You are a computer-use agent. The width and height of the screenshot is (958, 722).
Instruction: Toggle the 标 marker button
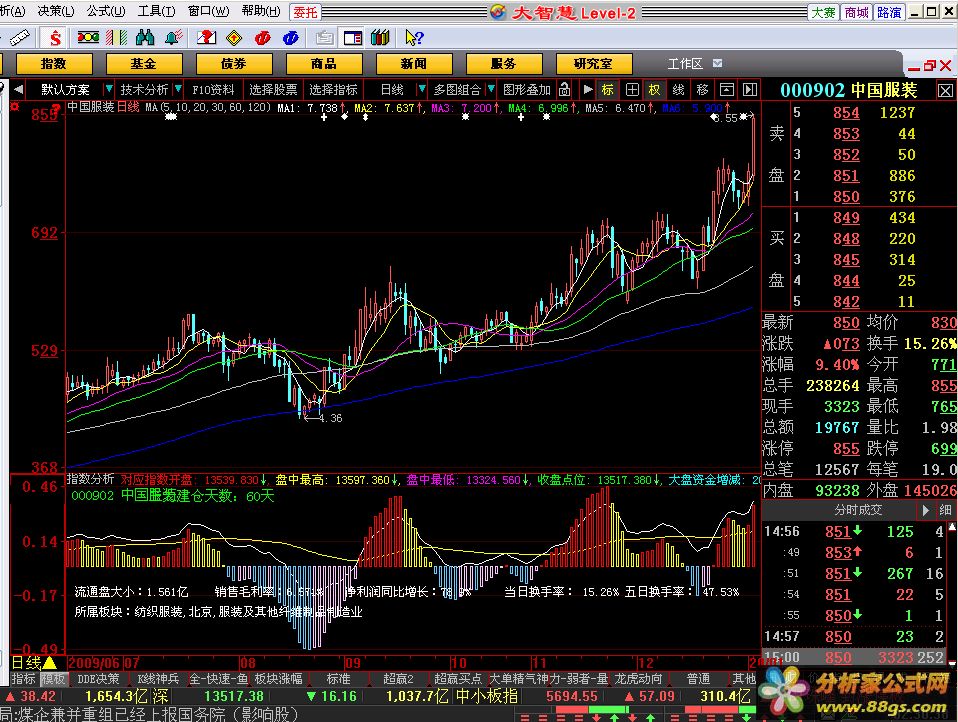pos(608,90)
